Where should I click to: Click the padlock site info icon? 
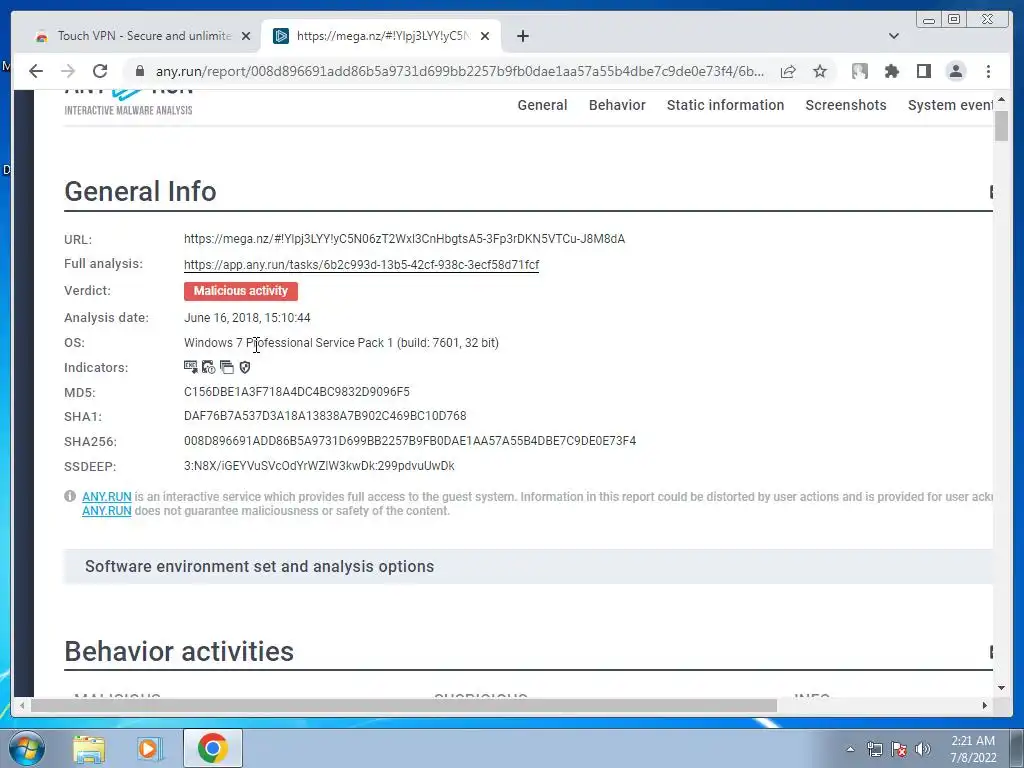pyautogui.click(x=139, y=71)
